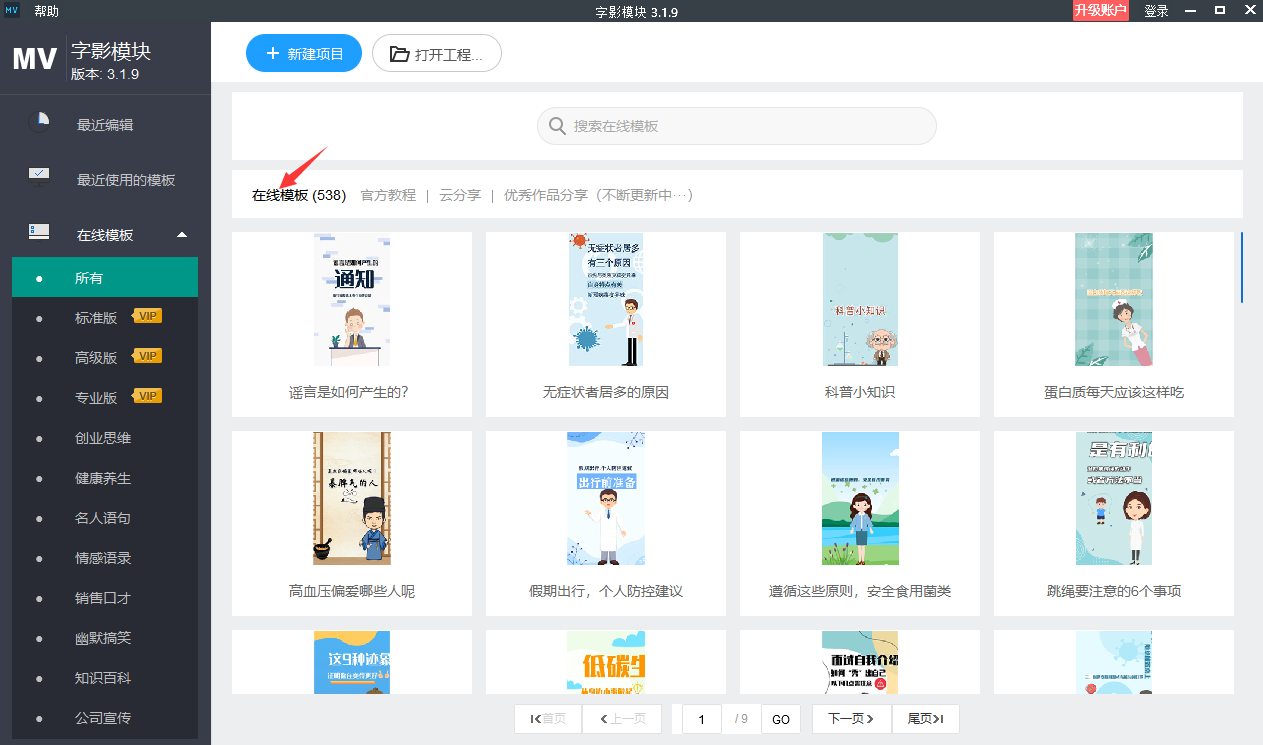Open the 假期出行，个人防控建议 template thumbnail
The image size is (1263, 745).
(x=606, y=498)
